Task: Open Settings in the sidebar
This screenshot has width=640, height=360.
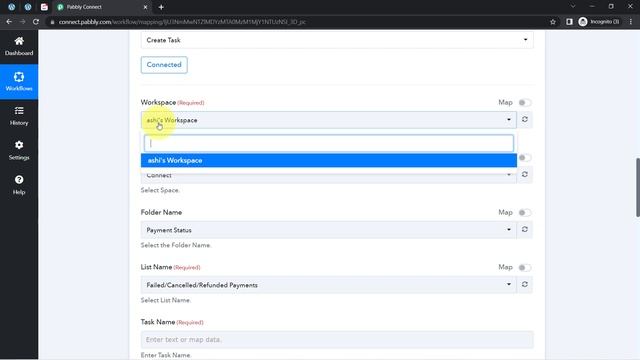Action: (19, 150)
